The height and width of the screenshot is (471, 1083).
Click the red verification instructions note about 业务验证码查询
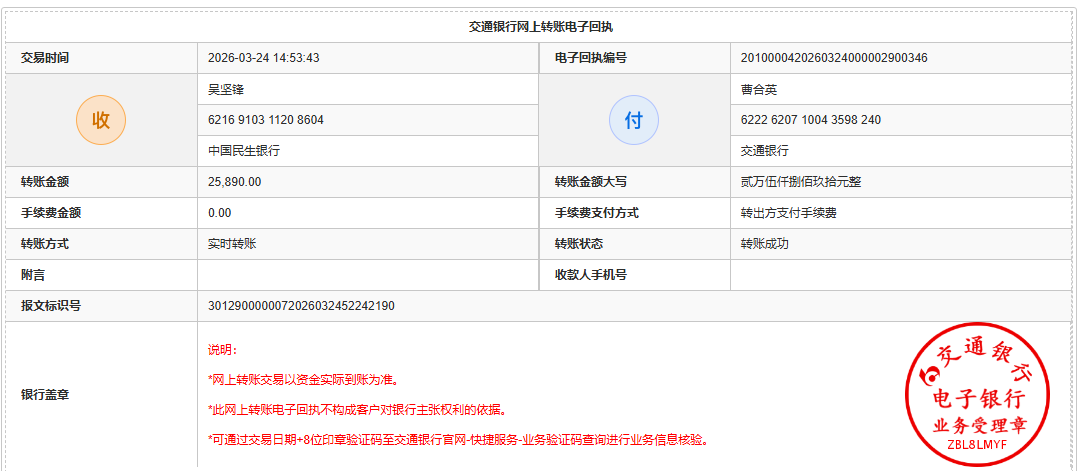[x=457, y=439]
